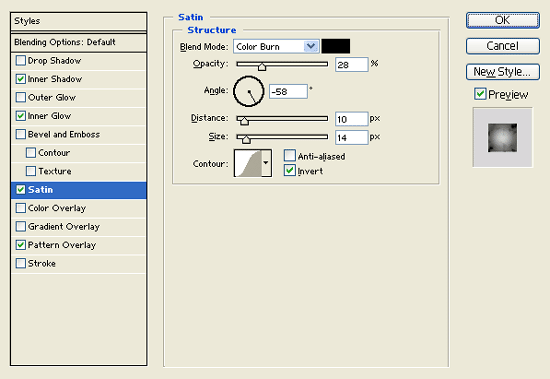Select the highlighted Satin row
The image size is (550, 379).
(79, 190)
